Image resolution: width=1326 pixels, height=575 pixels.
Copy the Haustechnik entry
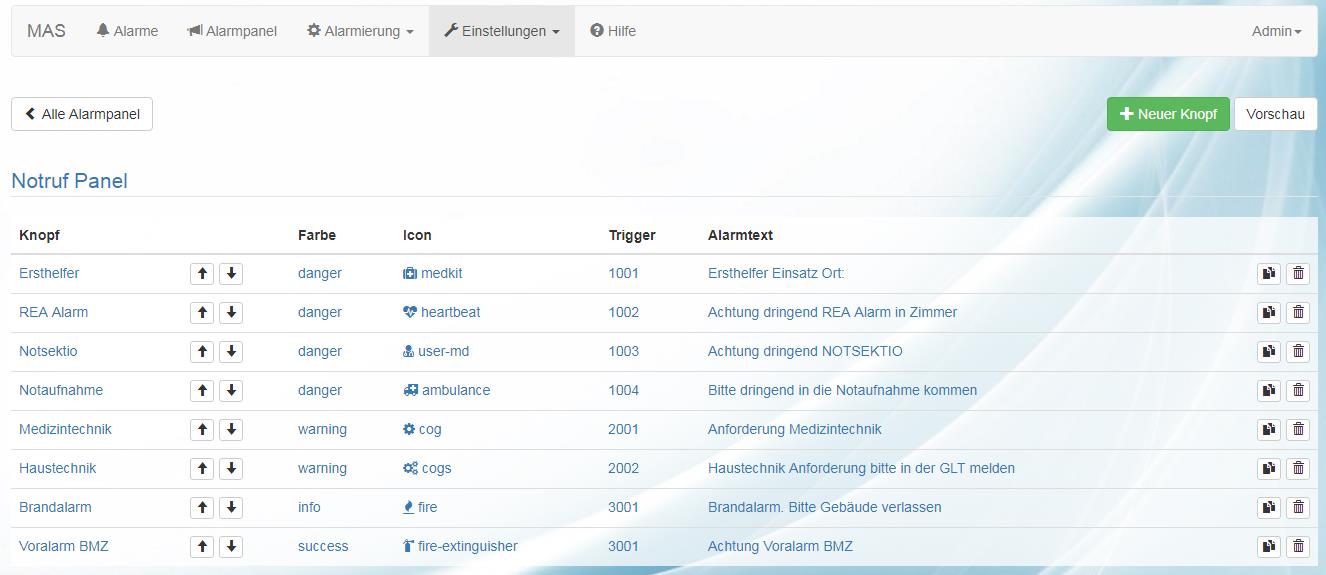point(1269,469)
